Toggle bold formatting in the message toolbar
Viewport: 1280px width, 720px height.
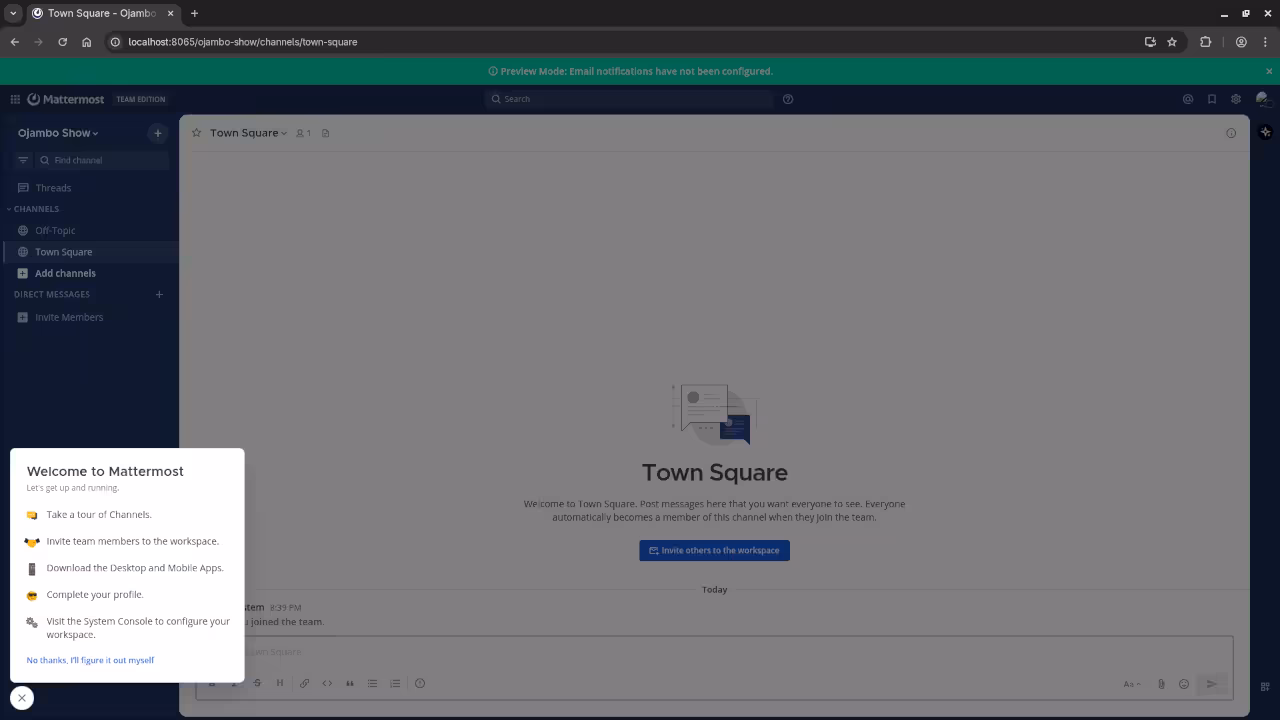click(x=212, y=683)
